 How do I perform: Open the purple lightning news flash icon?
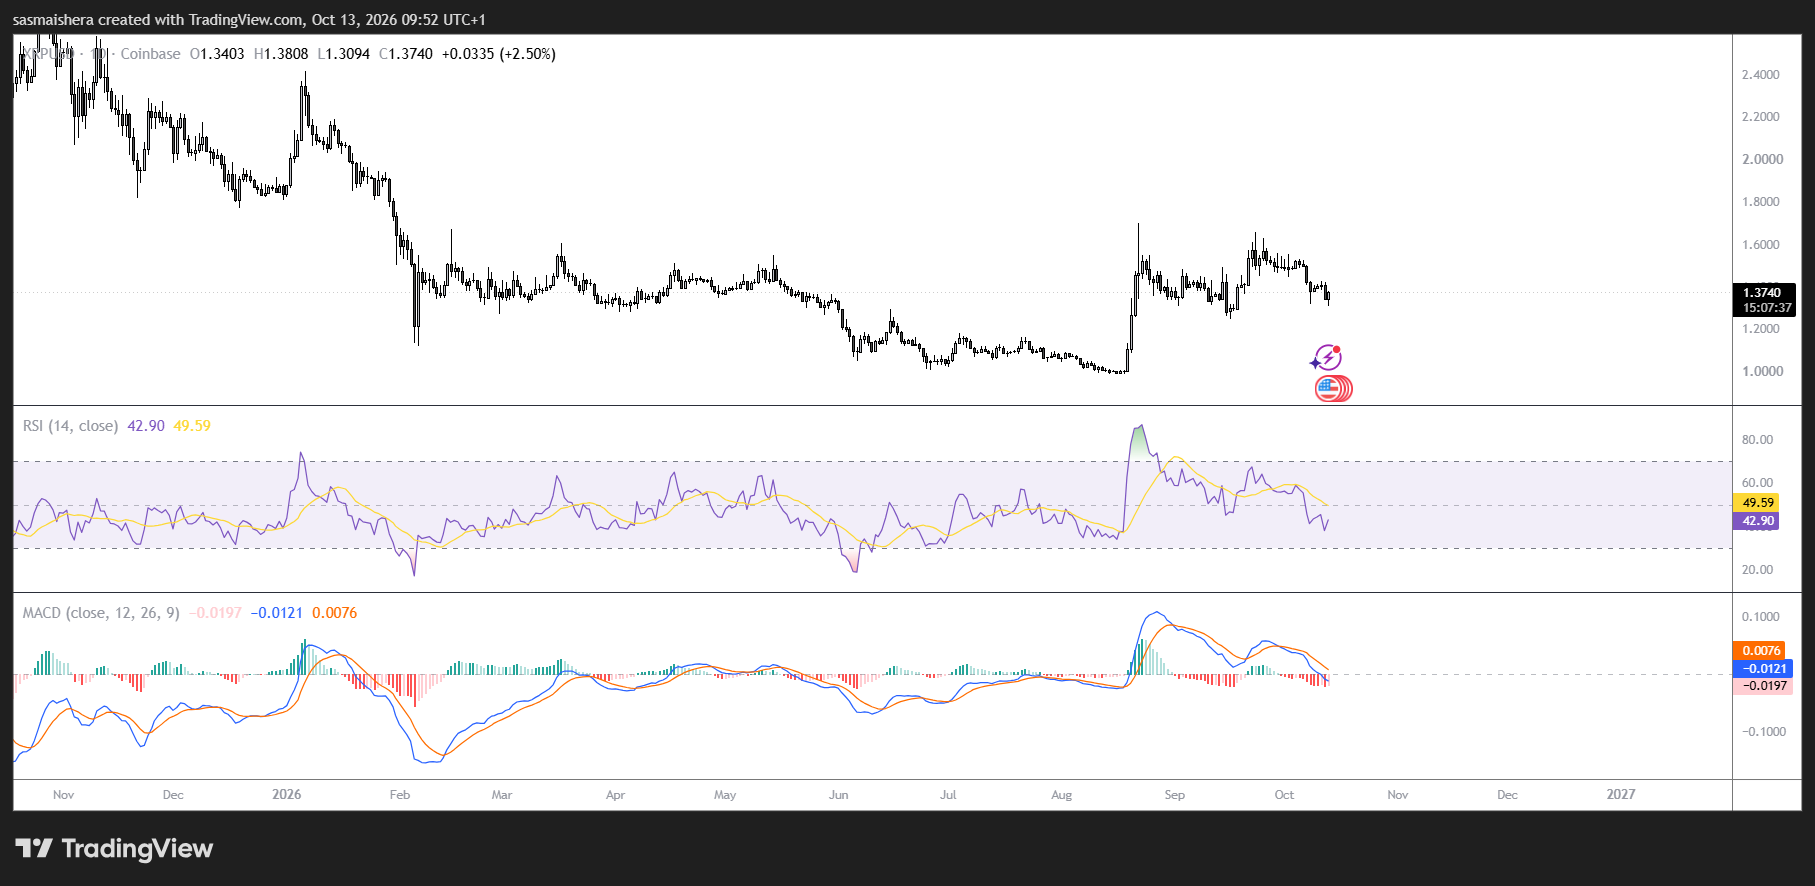tap(1327, 358)
